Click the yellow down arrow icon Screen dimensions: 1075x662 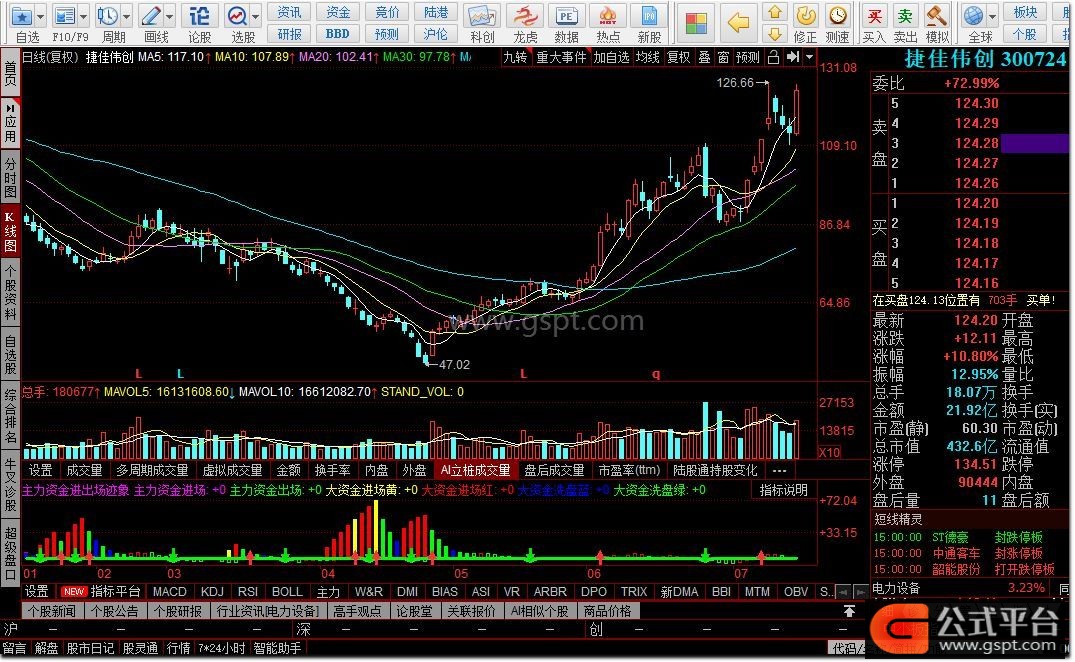point(775,34)
